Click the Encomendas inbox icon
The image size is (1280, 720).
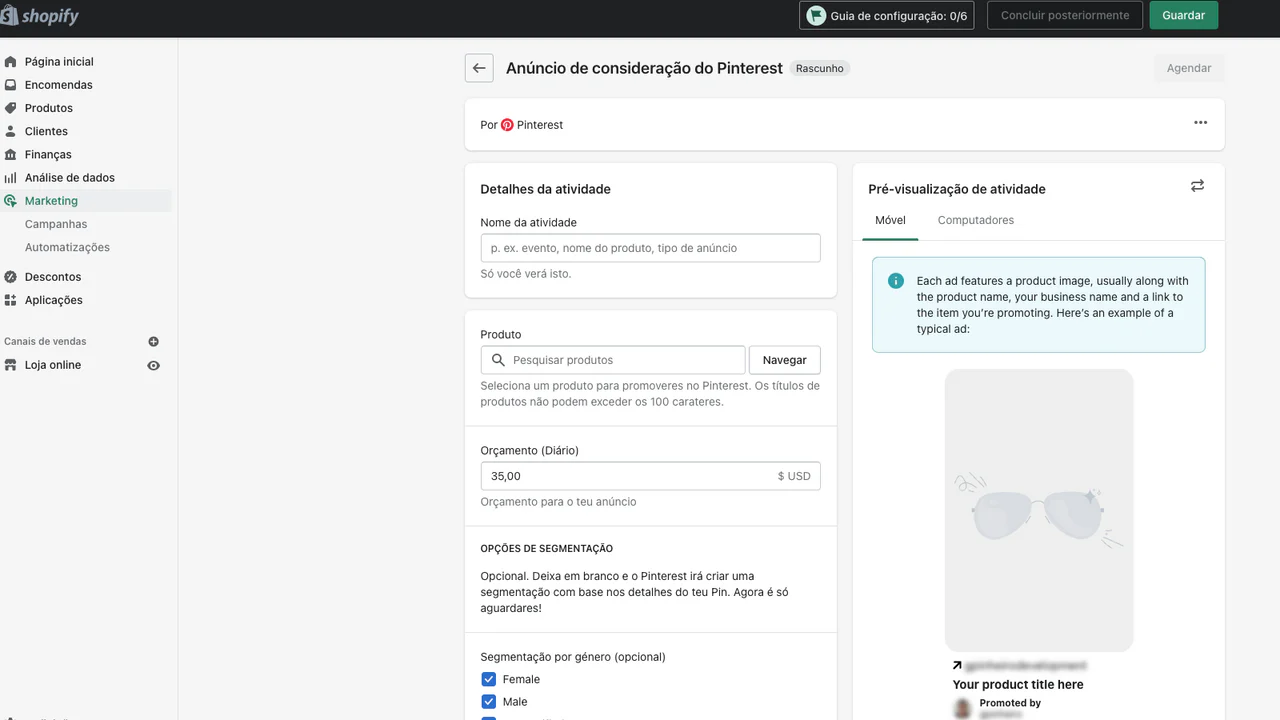click(11, 85)
